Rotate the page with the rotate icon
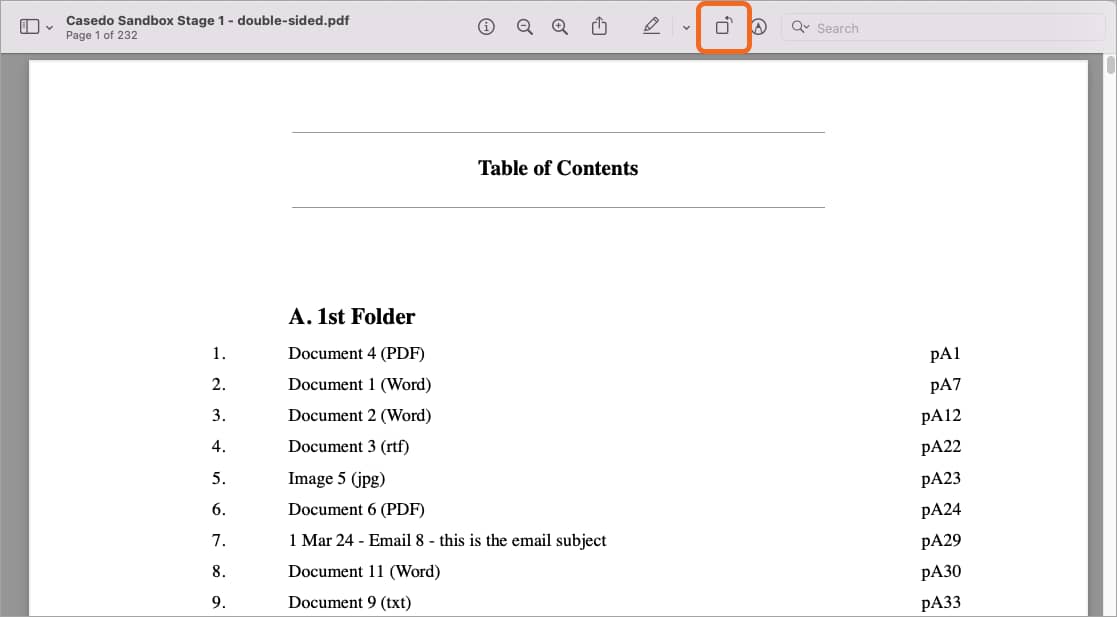Image resolution: width=1117 pixels, height=617 pixels. click(724, 26)
